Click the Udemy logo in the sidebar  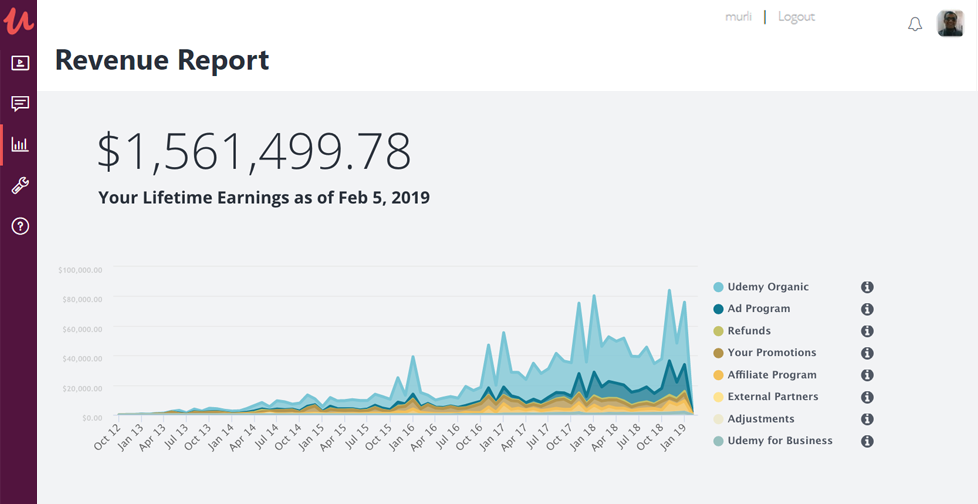pyautogui.click(x=18, y=19)
